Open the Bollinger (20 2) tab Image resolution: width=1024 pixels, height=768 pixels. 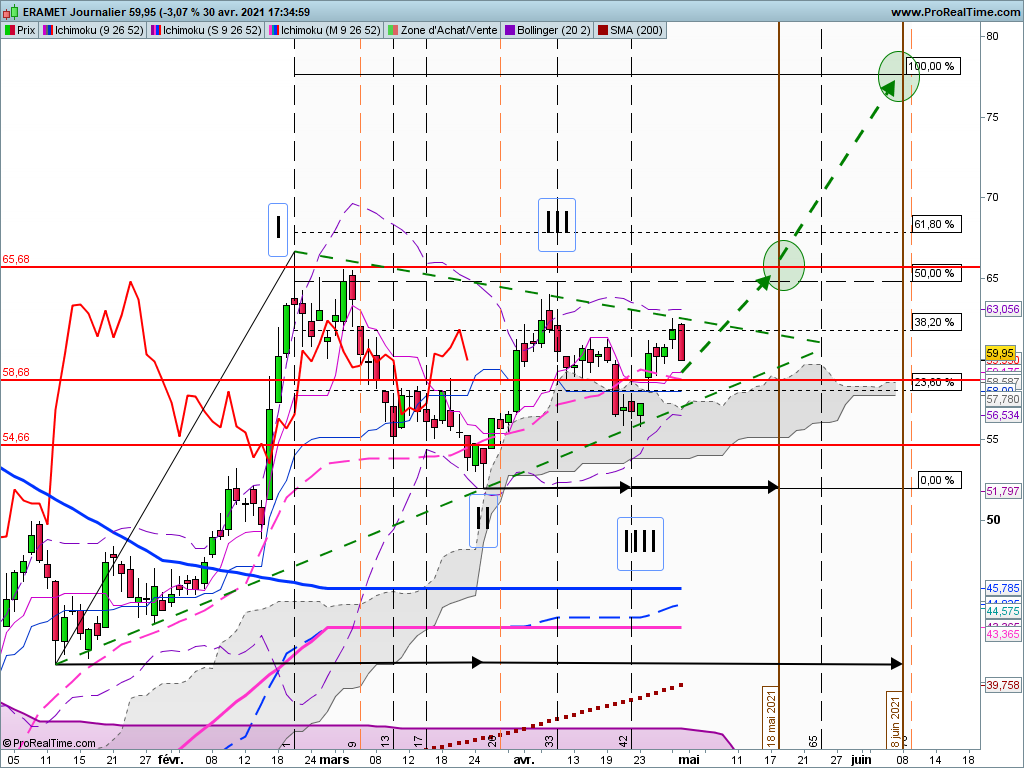547,30
